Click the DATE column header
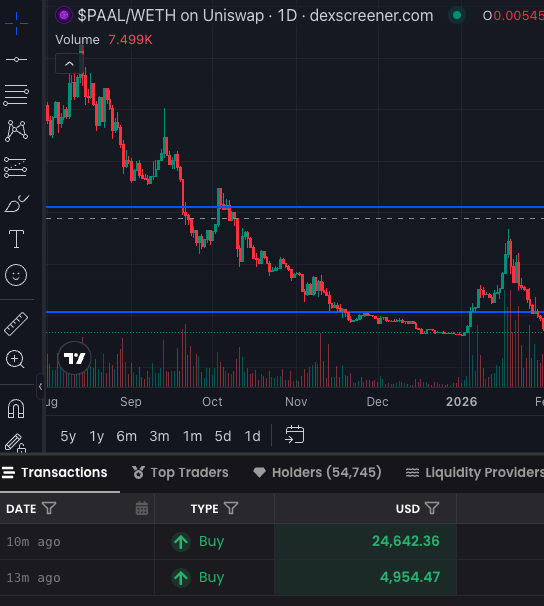Image resolution: width=544 pixels, height=606 pixels. (x=21, y=509)
